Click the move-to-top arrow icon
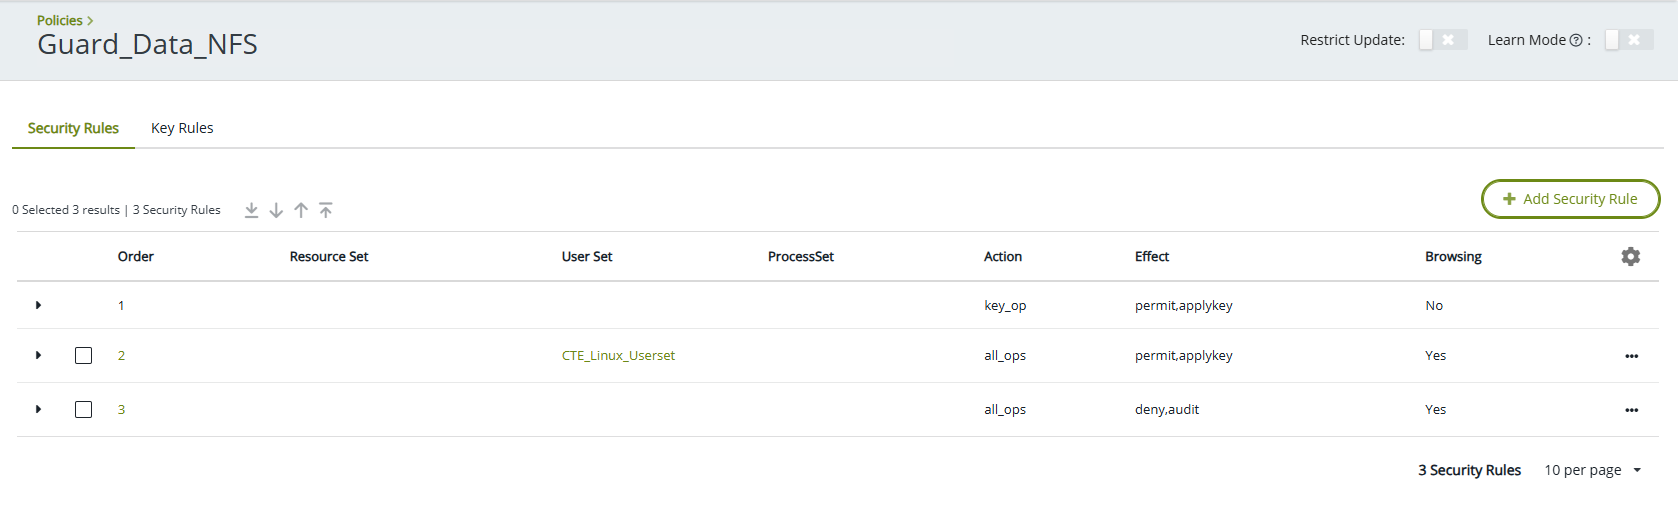Screen dimensions: 1678x510 click(x=326, y=210)
